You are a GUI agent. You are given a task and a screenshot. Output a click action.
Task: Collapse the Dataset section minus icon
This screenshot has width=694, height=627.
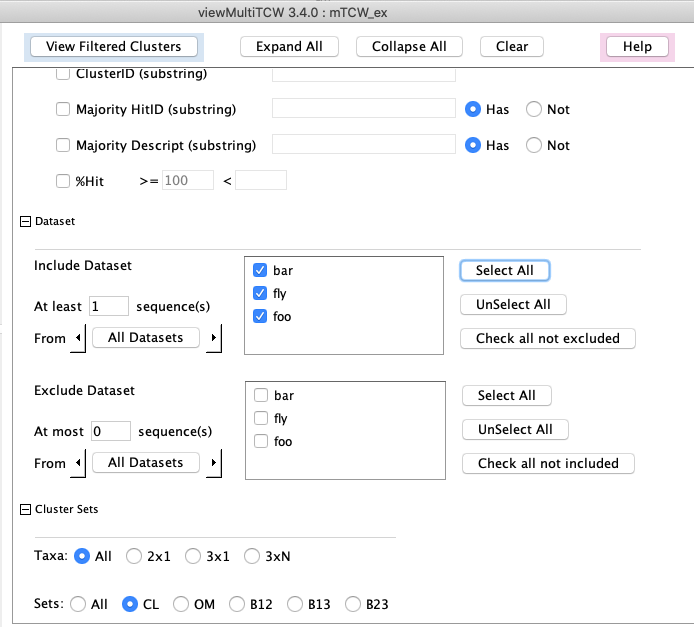[x=25, y=221]
